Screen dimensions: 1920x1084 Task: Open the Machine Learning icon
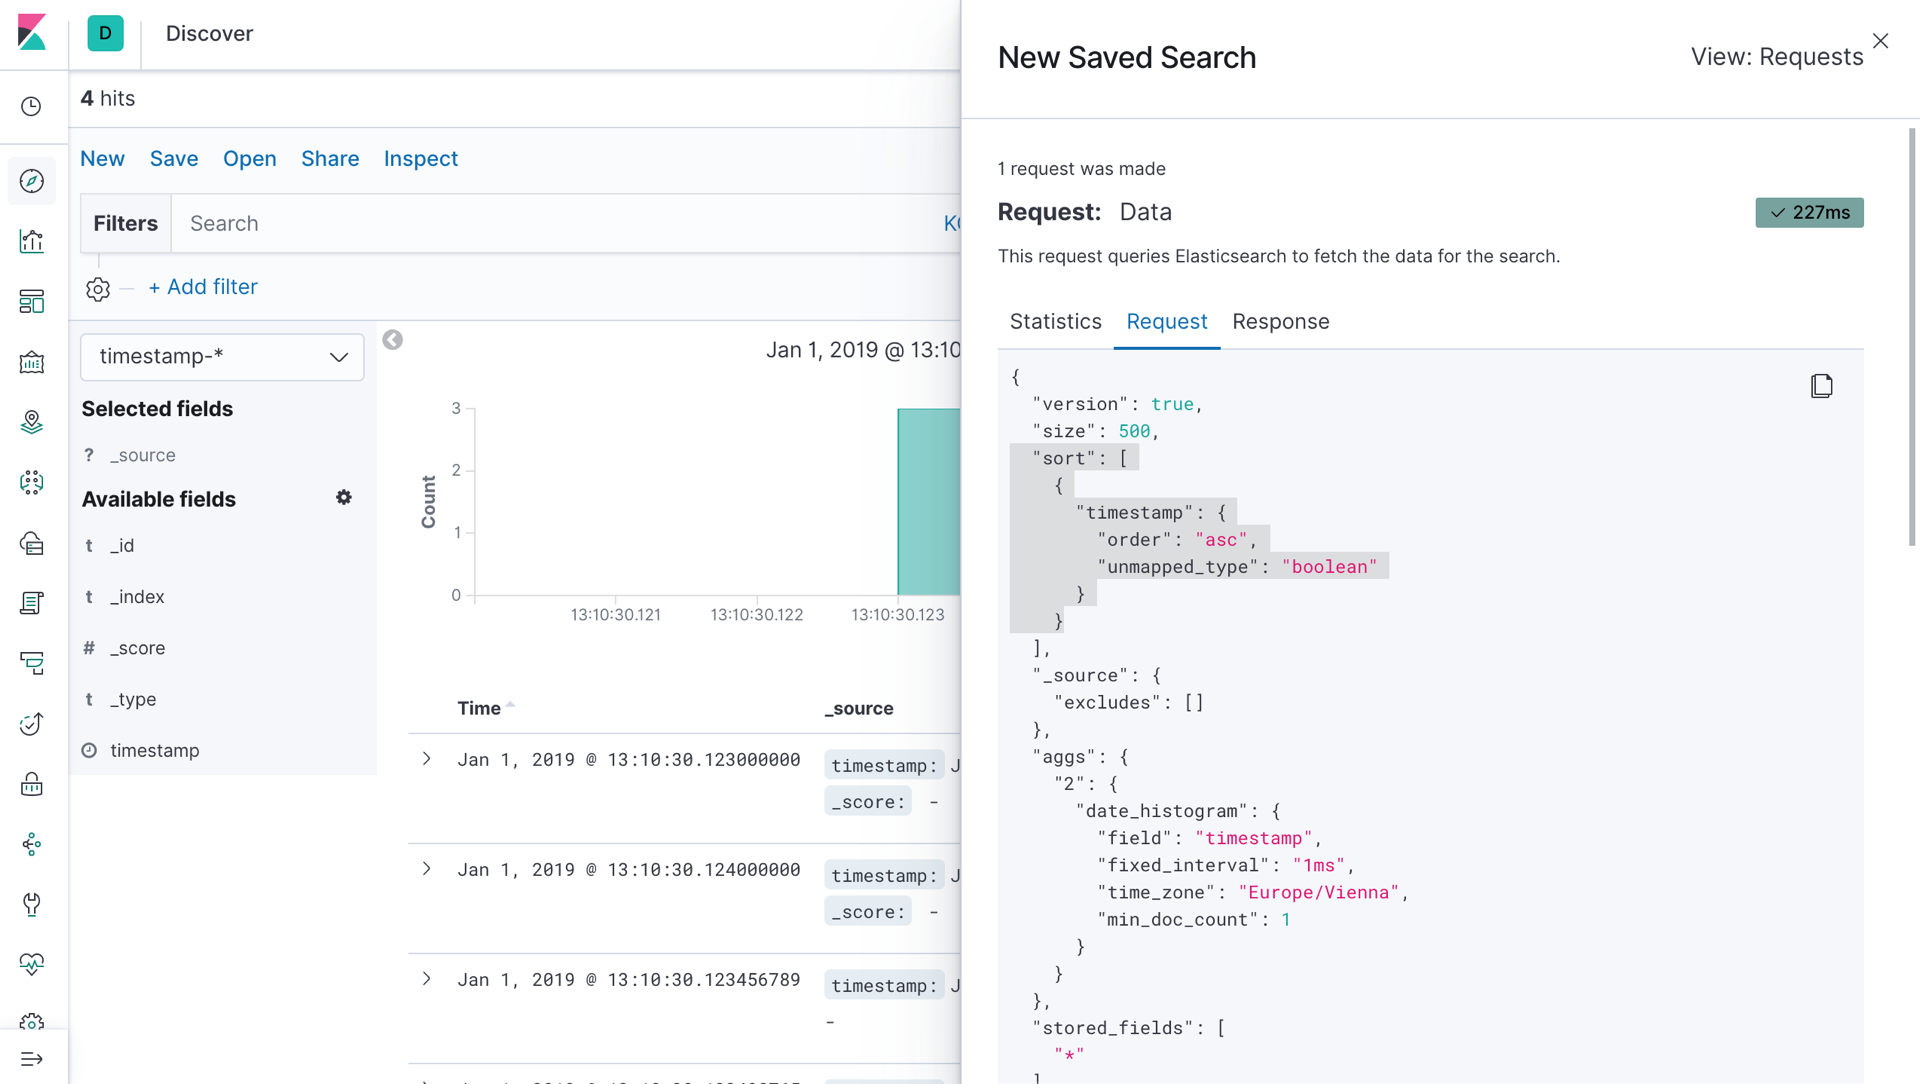(32, 482)
